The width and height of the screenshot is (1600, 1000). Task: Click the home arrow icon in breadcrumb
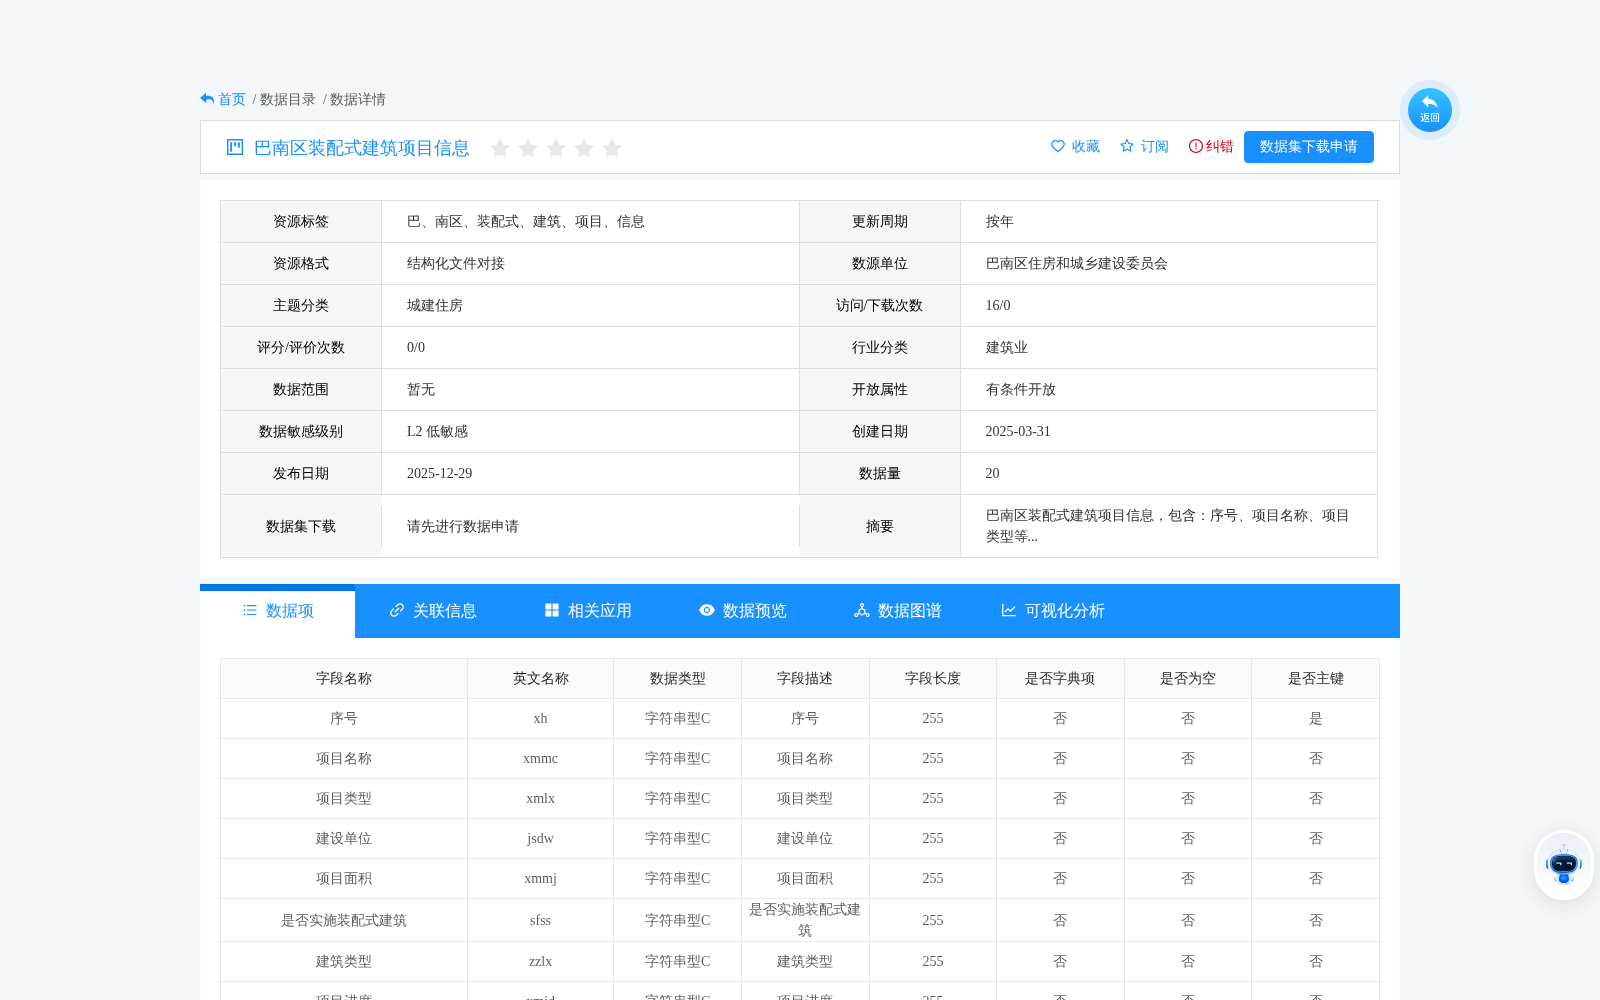click(x=207, y=99)
